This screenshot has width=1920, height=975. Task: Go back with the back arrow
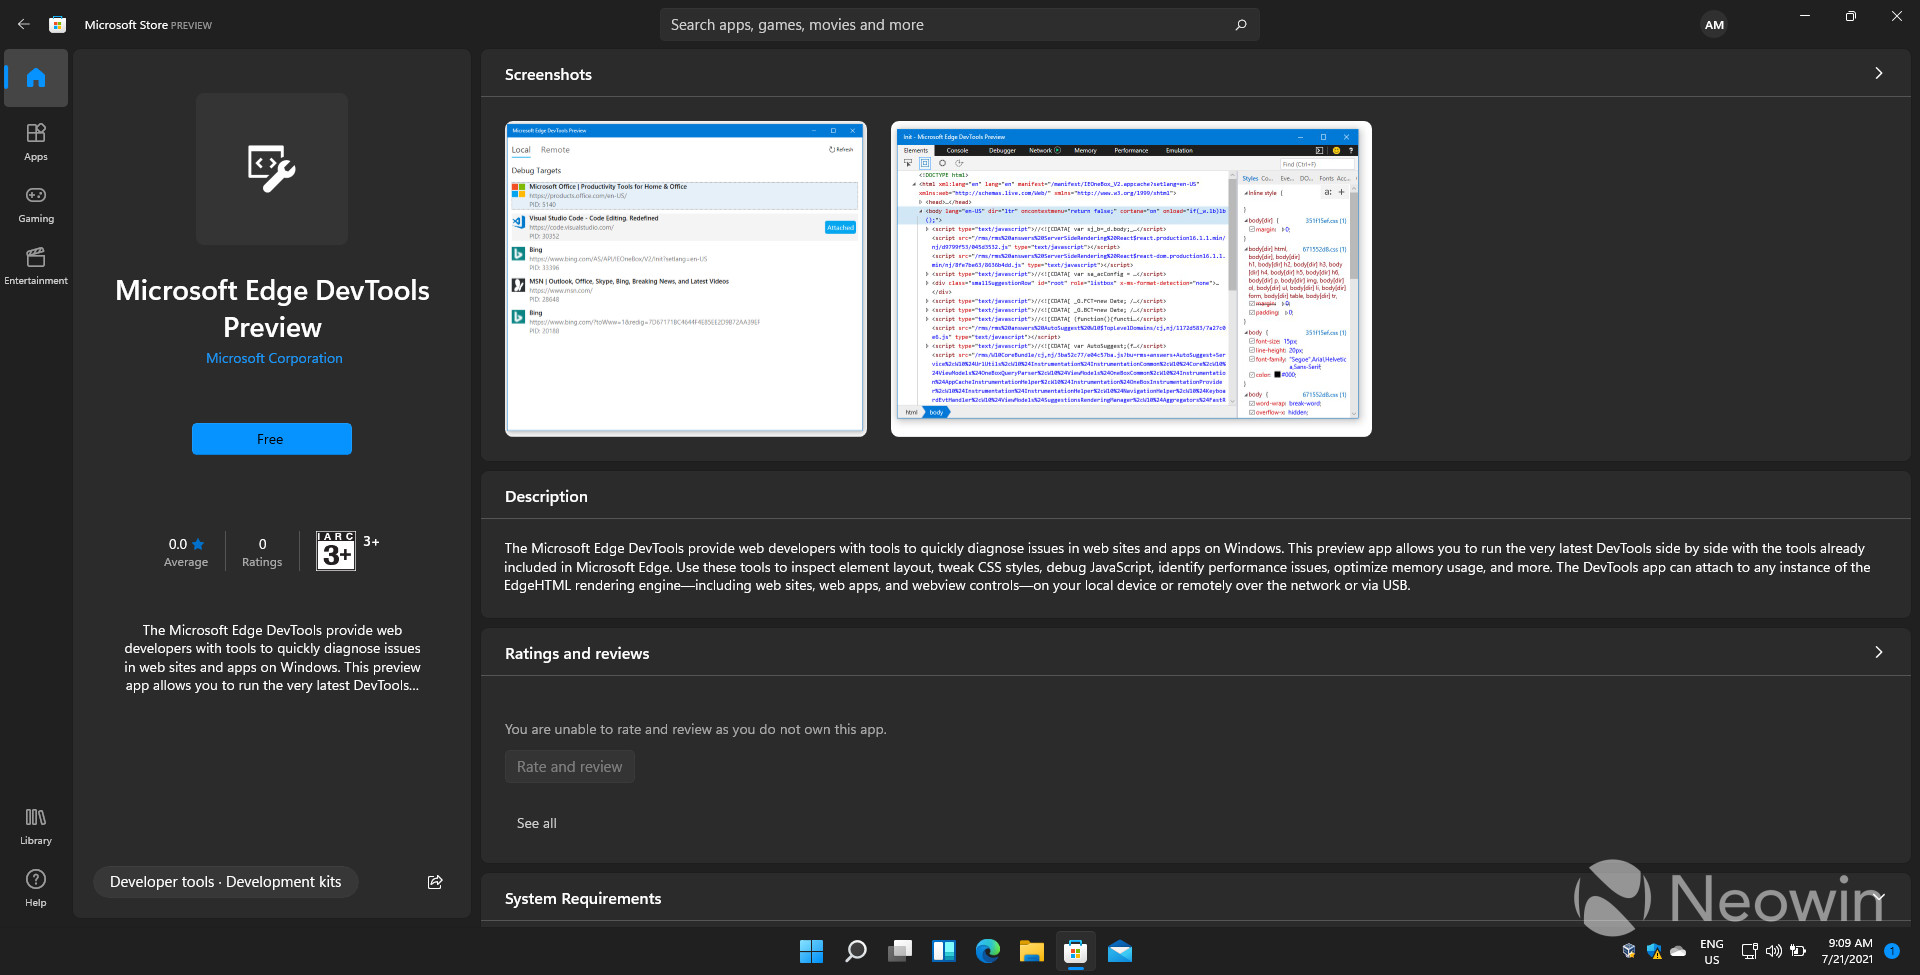point(23,24)
